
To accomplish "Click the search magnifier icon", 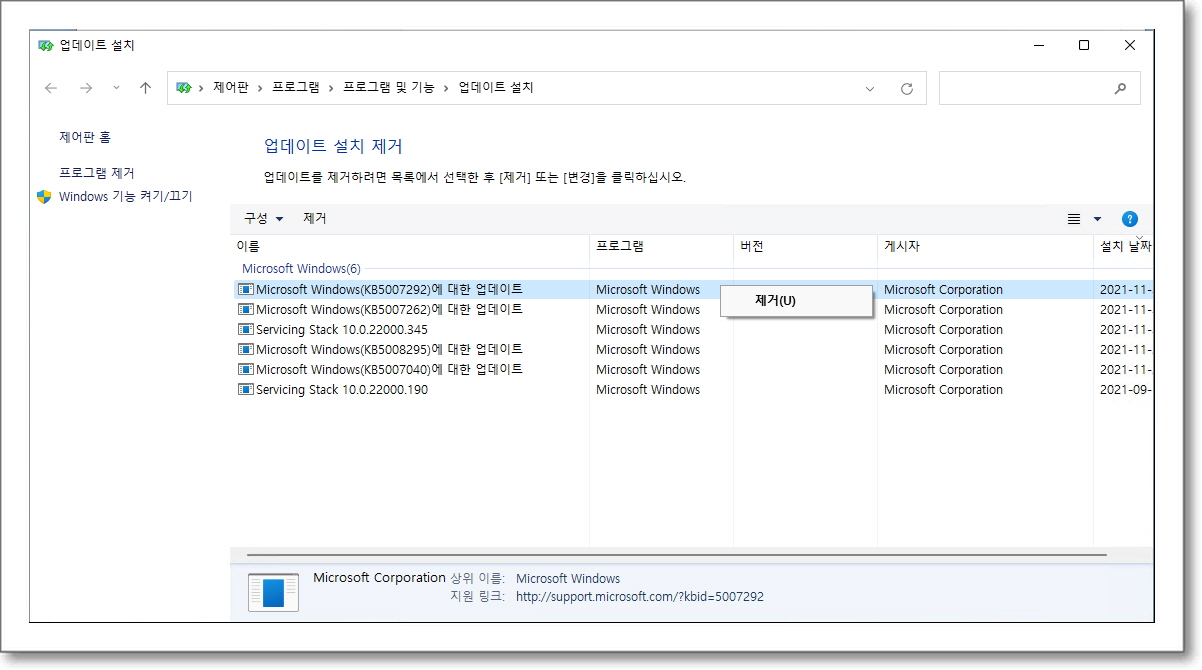I will point(1121,88).
